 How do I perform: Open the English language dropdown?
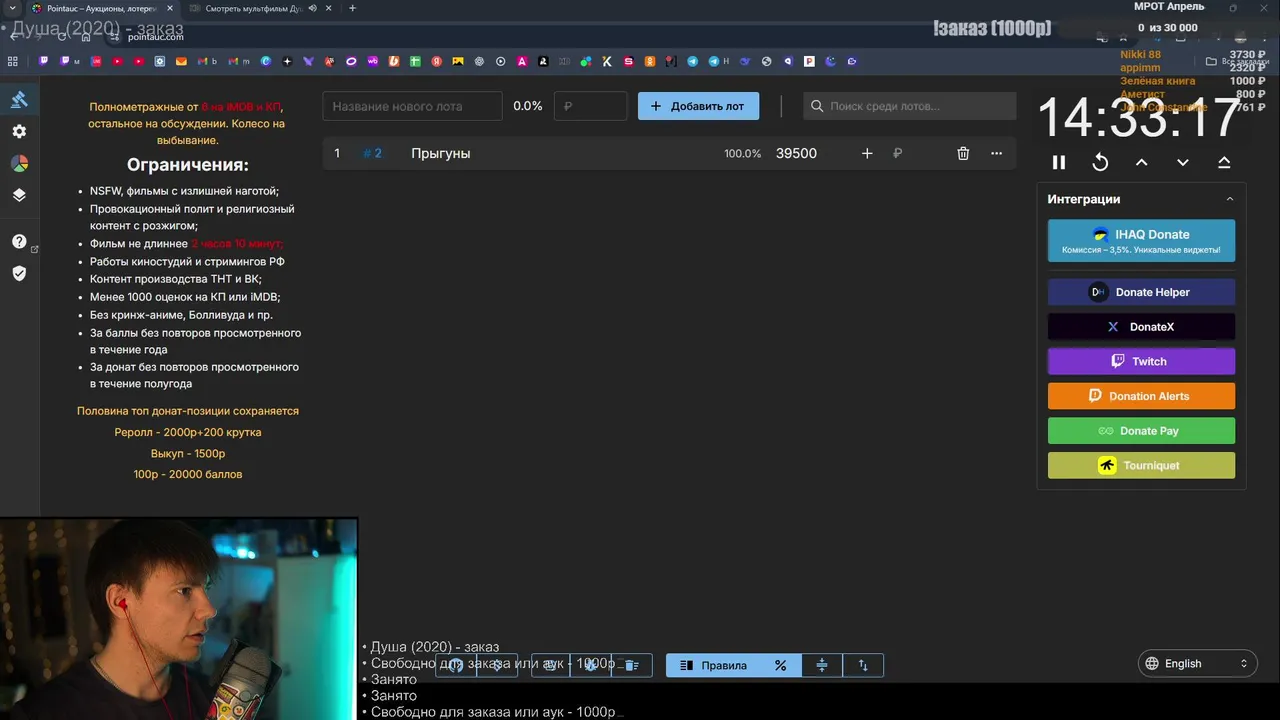point(1197,663)
